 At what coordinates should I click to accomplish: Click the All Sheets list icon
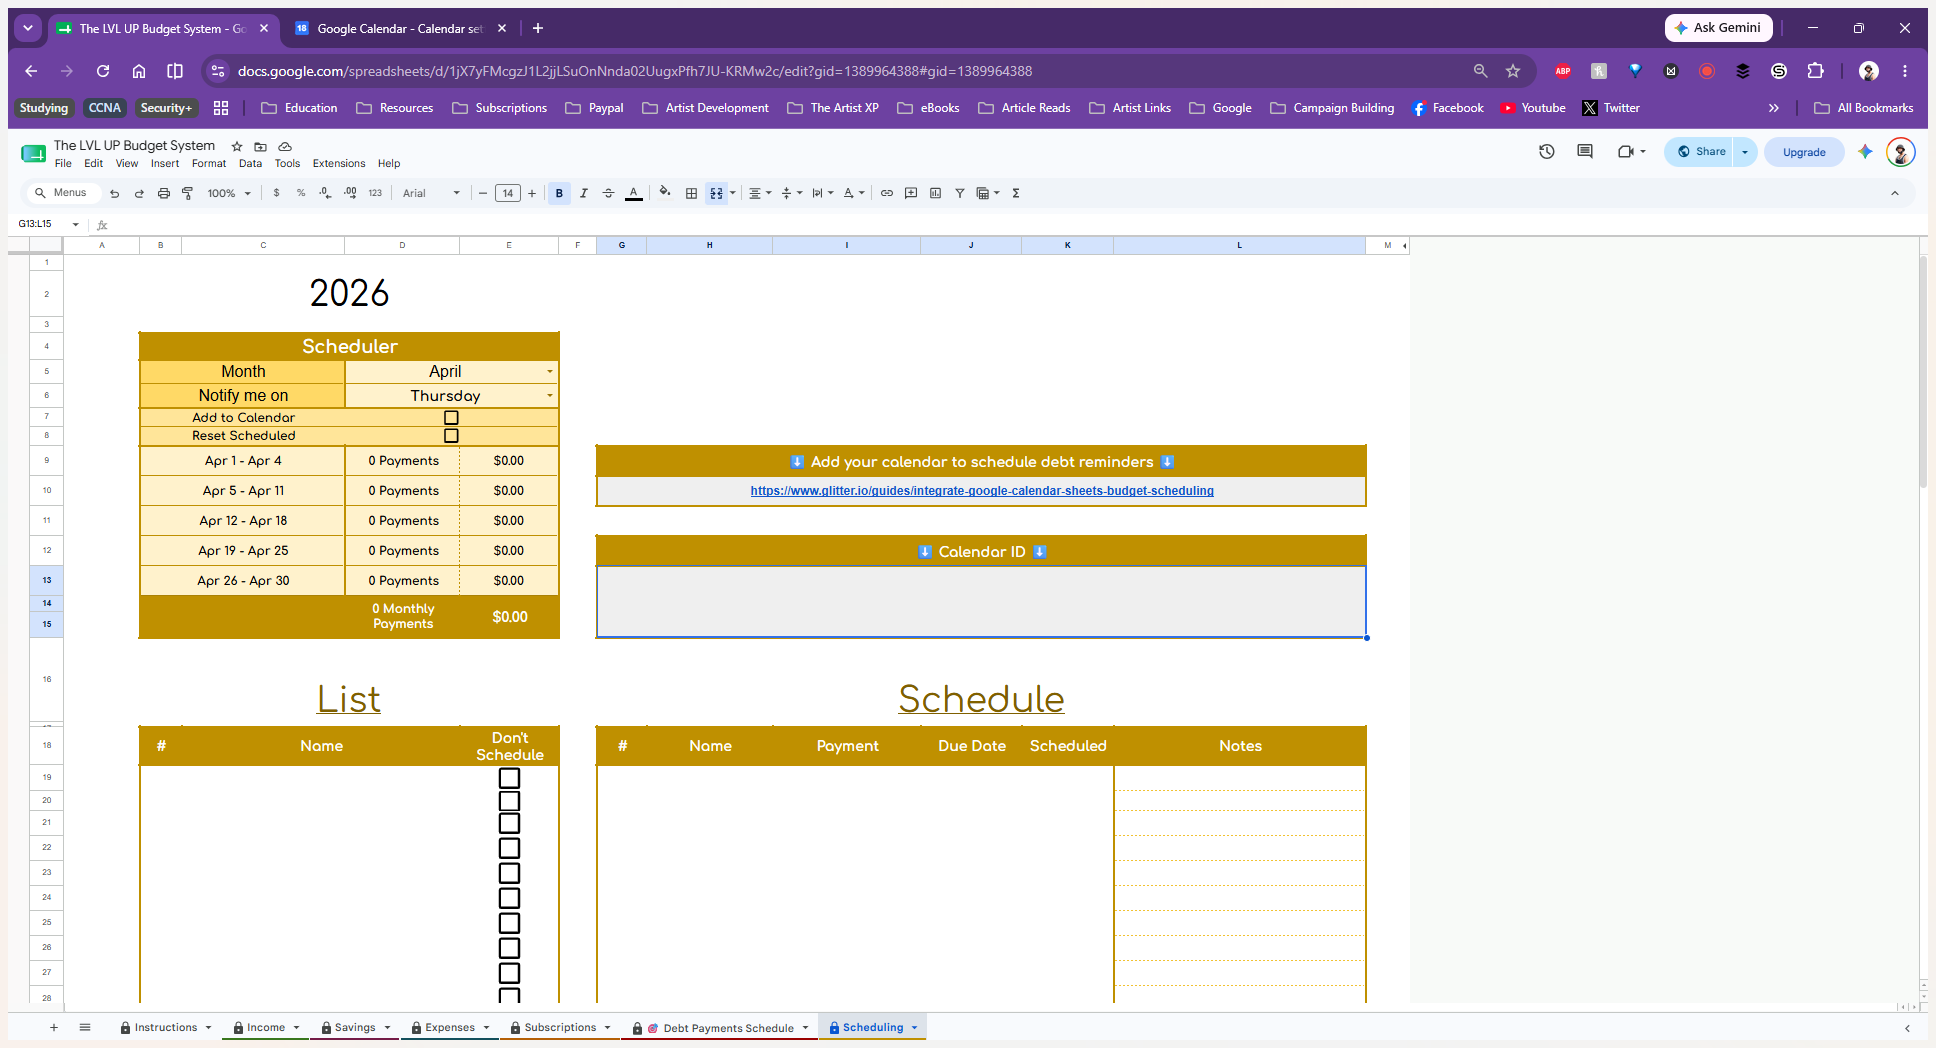[85, 1027]
